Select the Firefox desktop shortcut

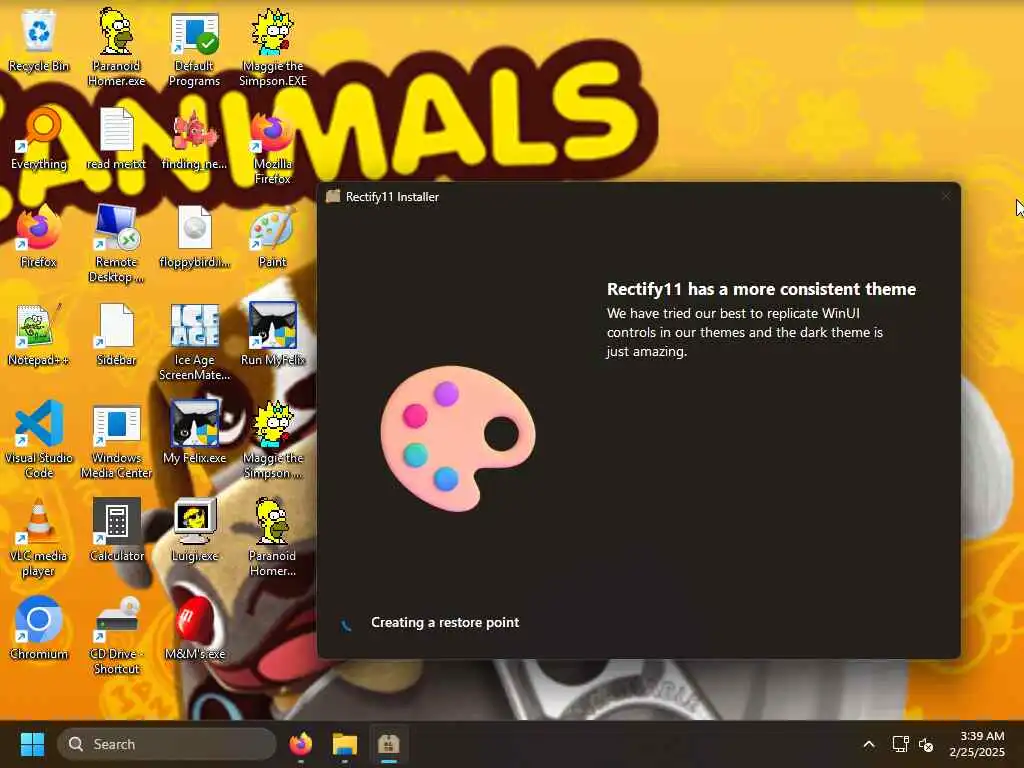39,236
